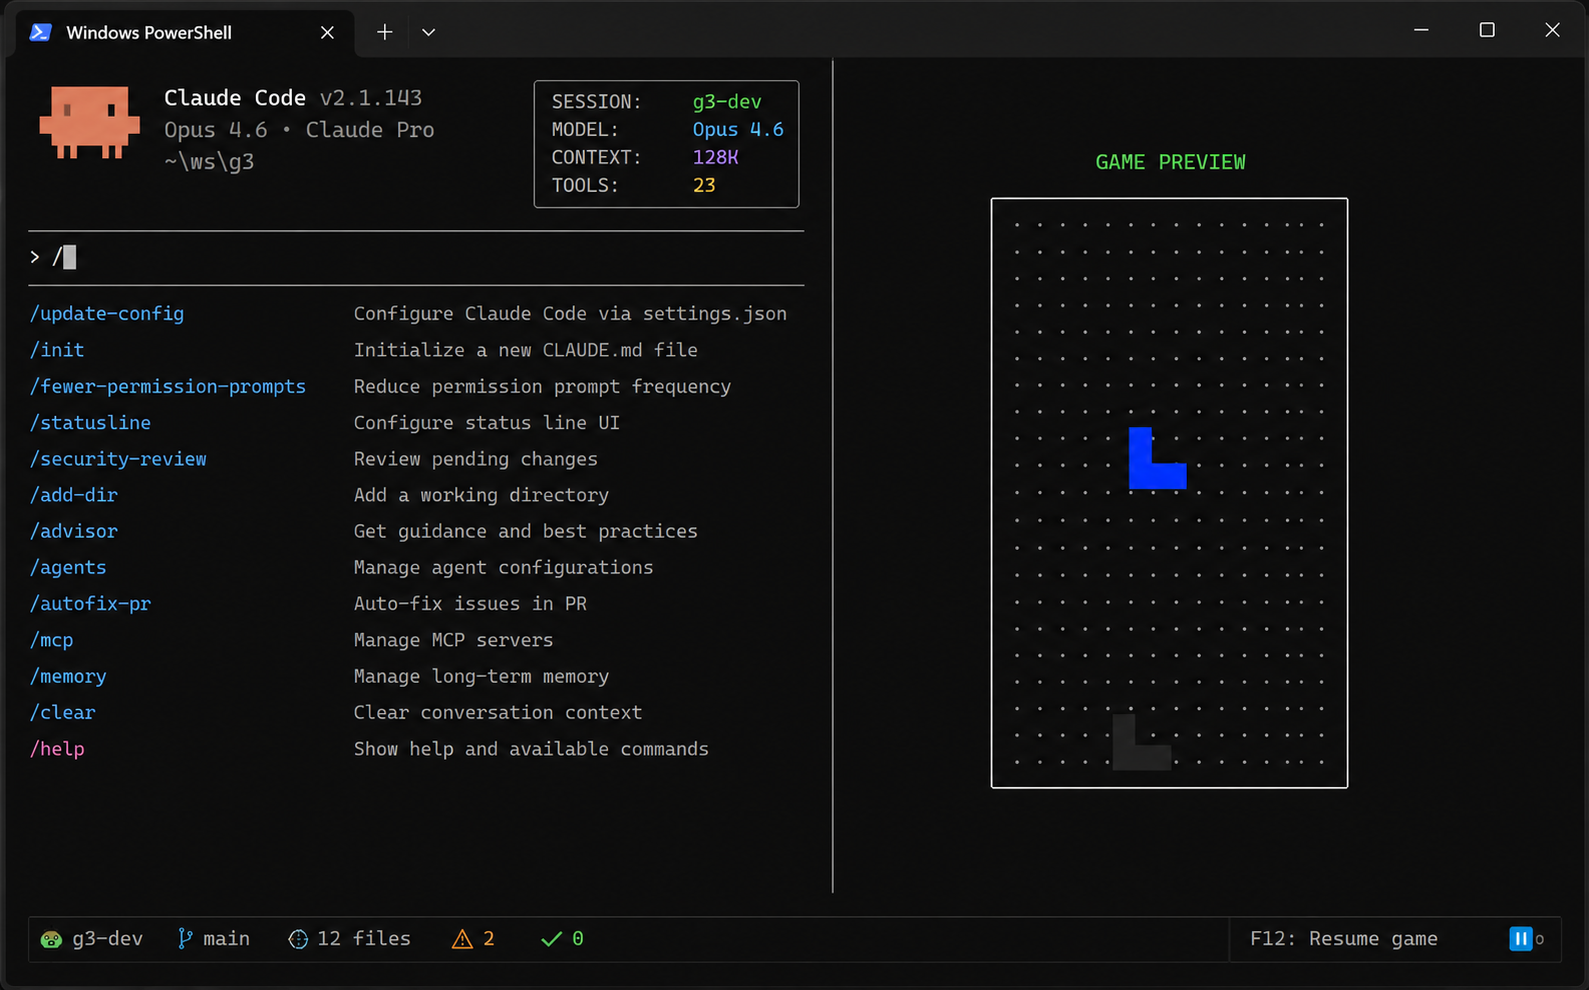Click the 12 files globe icon
Screen dimensions: 1589x990
298,939
